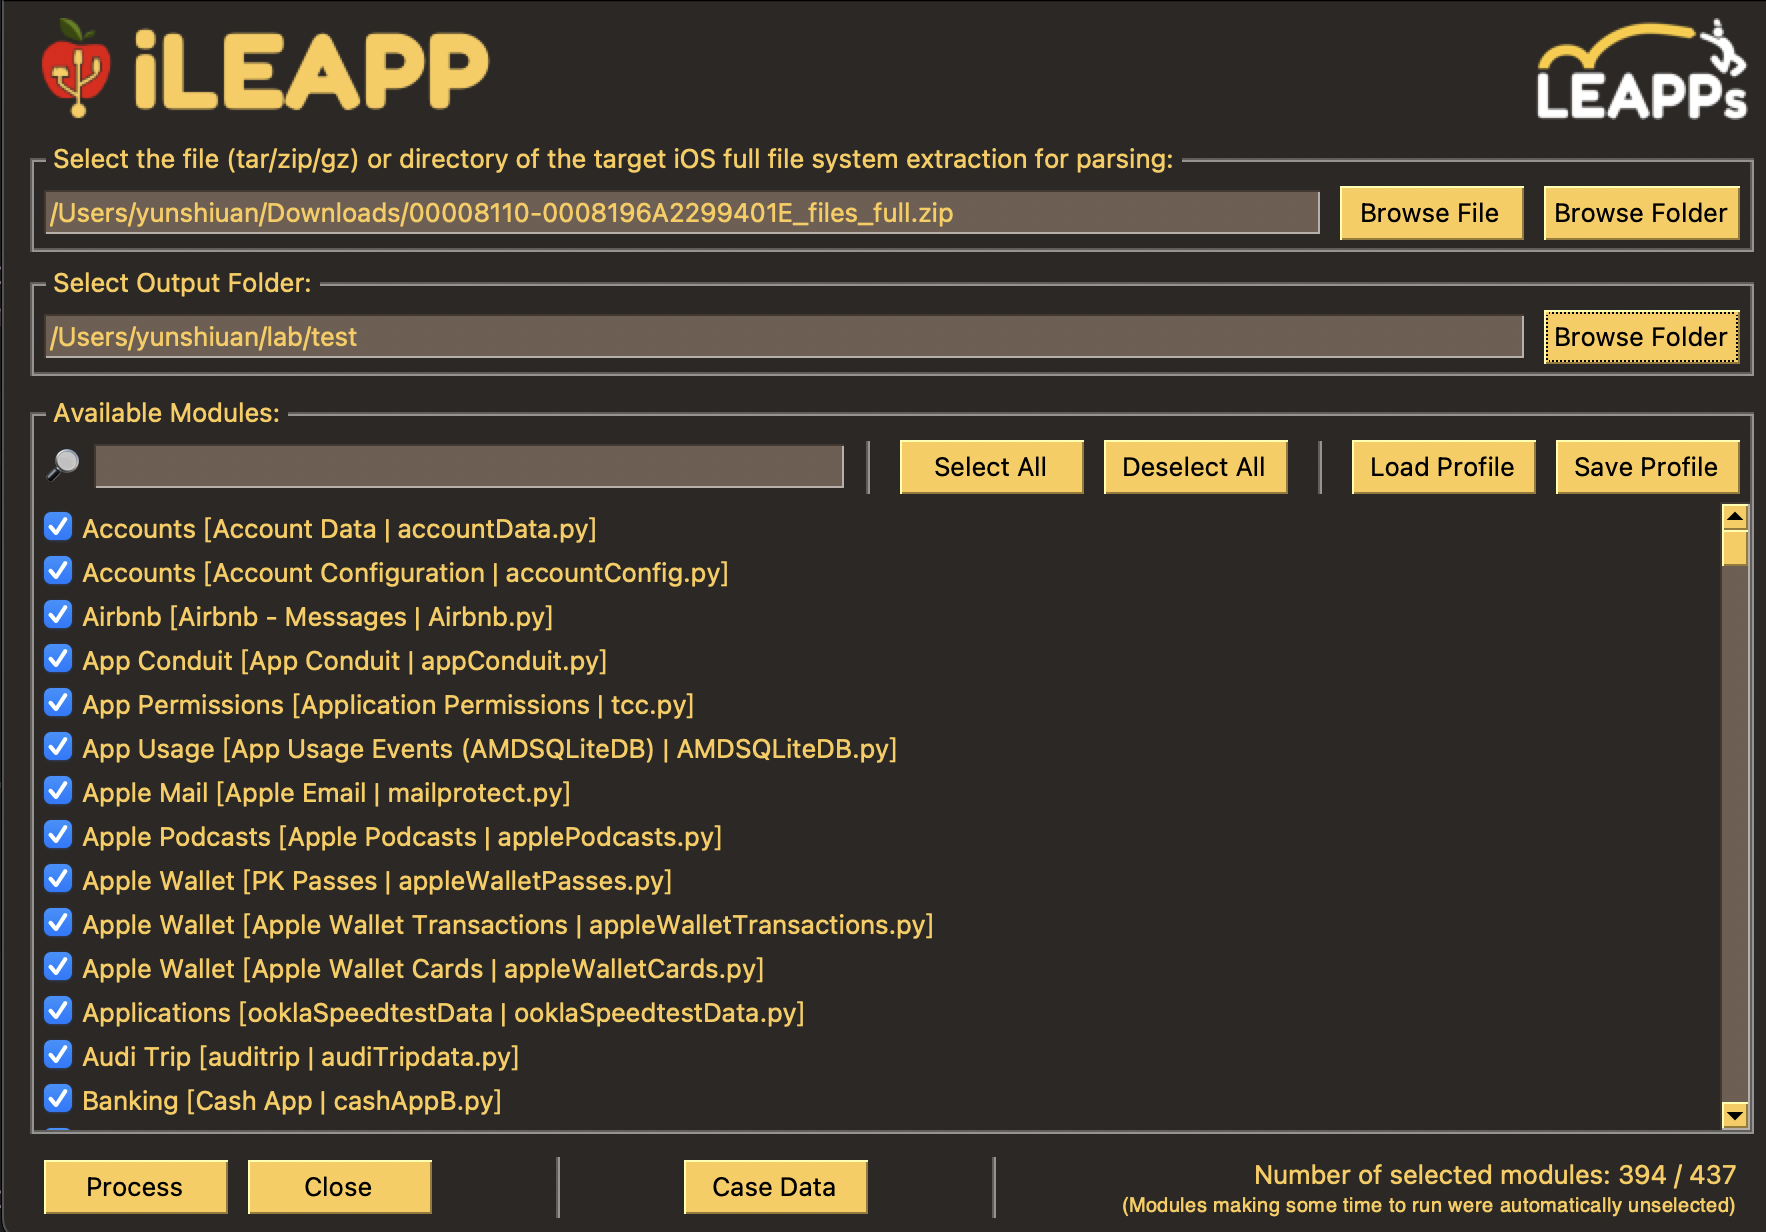The height and width of the screenshot is (1232, 1766).
Task: Toggle Airbnb Messages module checkbox
Action: [x=59, y=615]
